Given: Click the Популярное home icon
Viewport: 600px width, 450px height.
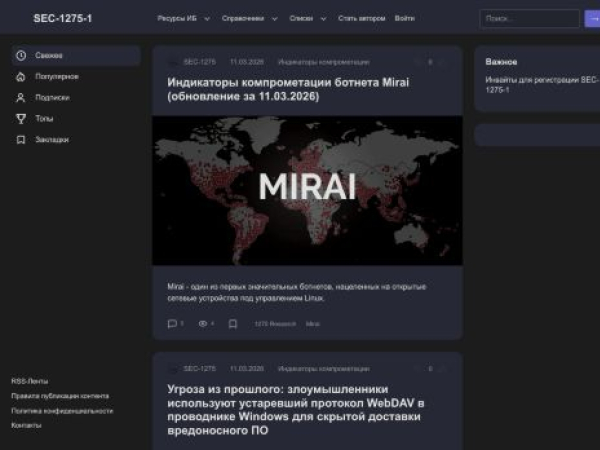Looking at the screenshot, I should click(x=21, y=76).
